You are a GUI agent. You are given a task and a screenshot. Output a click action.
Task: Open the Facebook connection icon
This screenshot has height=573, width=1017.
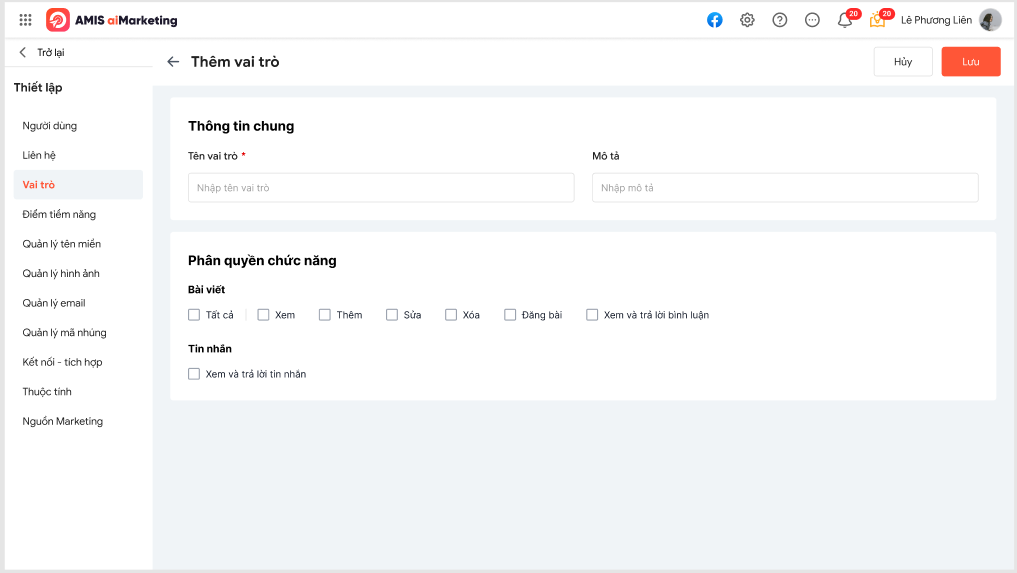click(x=715, y=20)
